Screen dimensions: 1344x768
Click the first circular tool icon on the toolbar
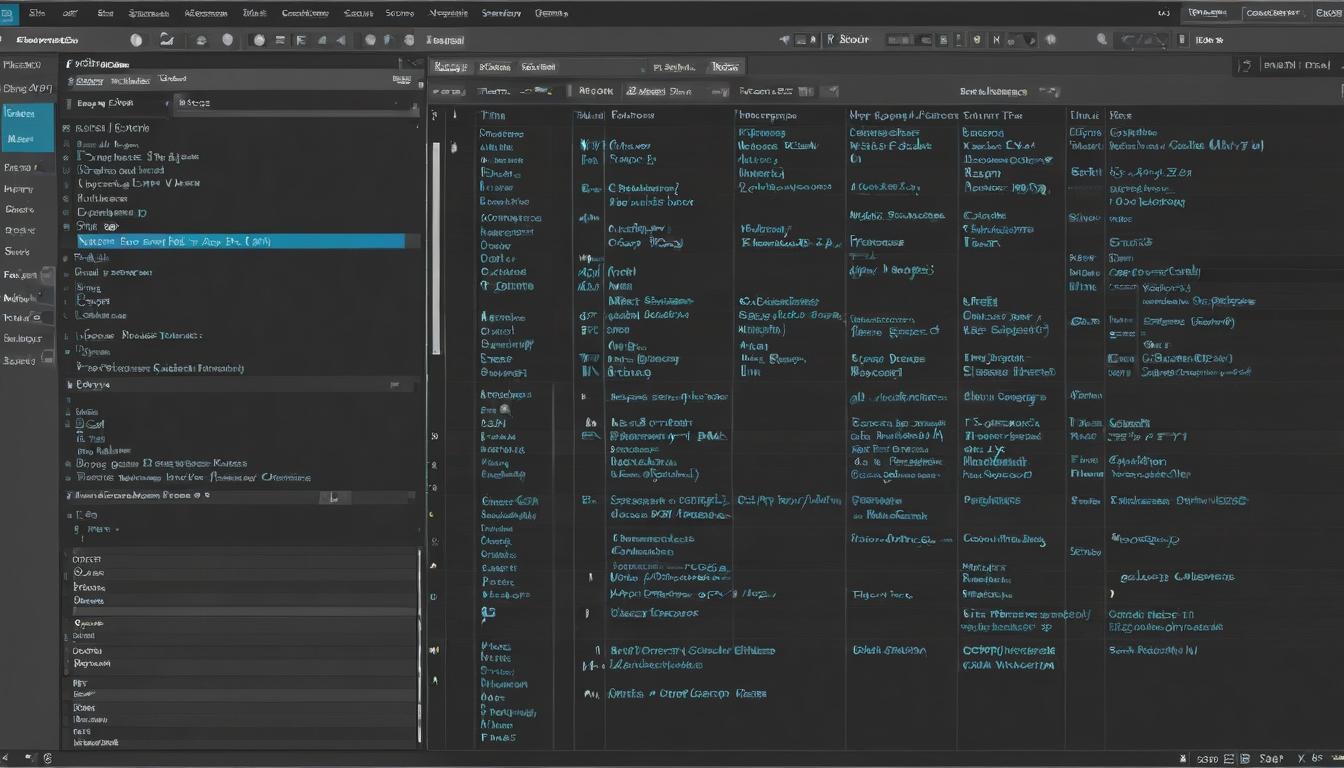(x=136, y=39)
